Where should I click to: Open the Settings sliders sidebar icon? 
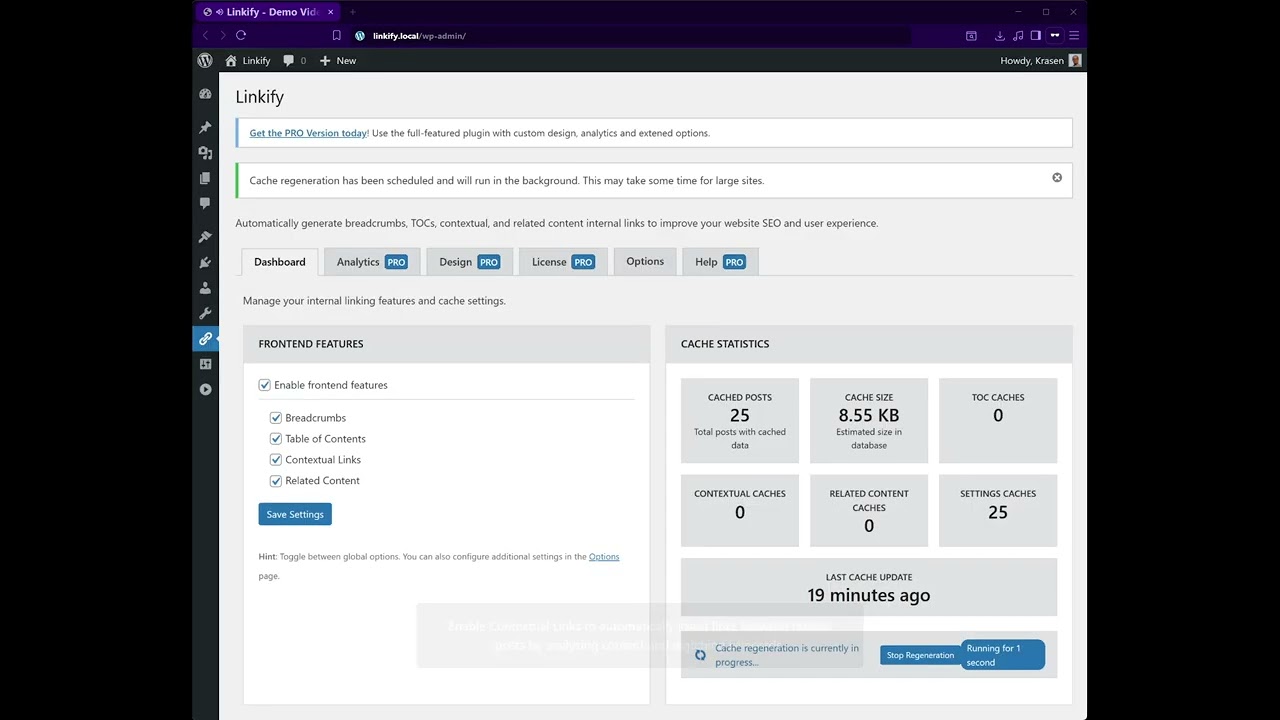205,364
